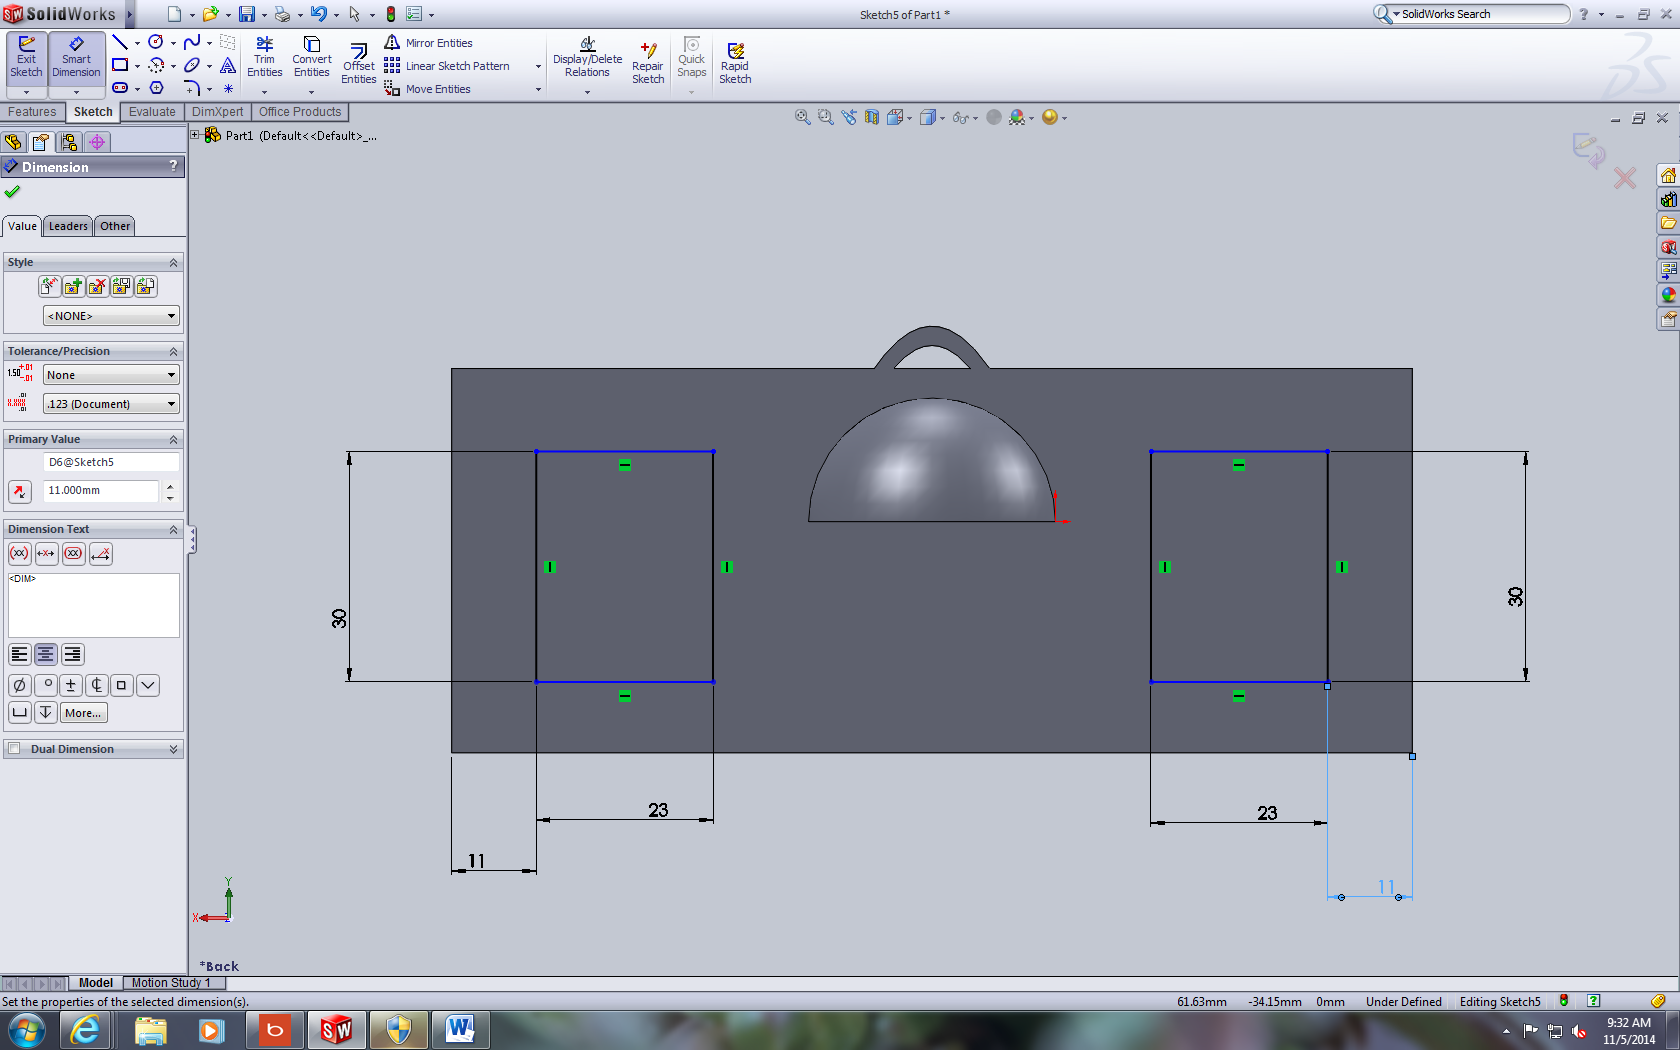The image size is (1680, 1050).
Task: Activate the Smart Dimension tool
Action: (76, 58)
